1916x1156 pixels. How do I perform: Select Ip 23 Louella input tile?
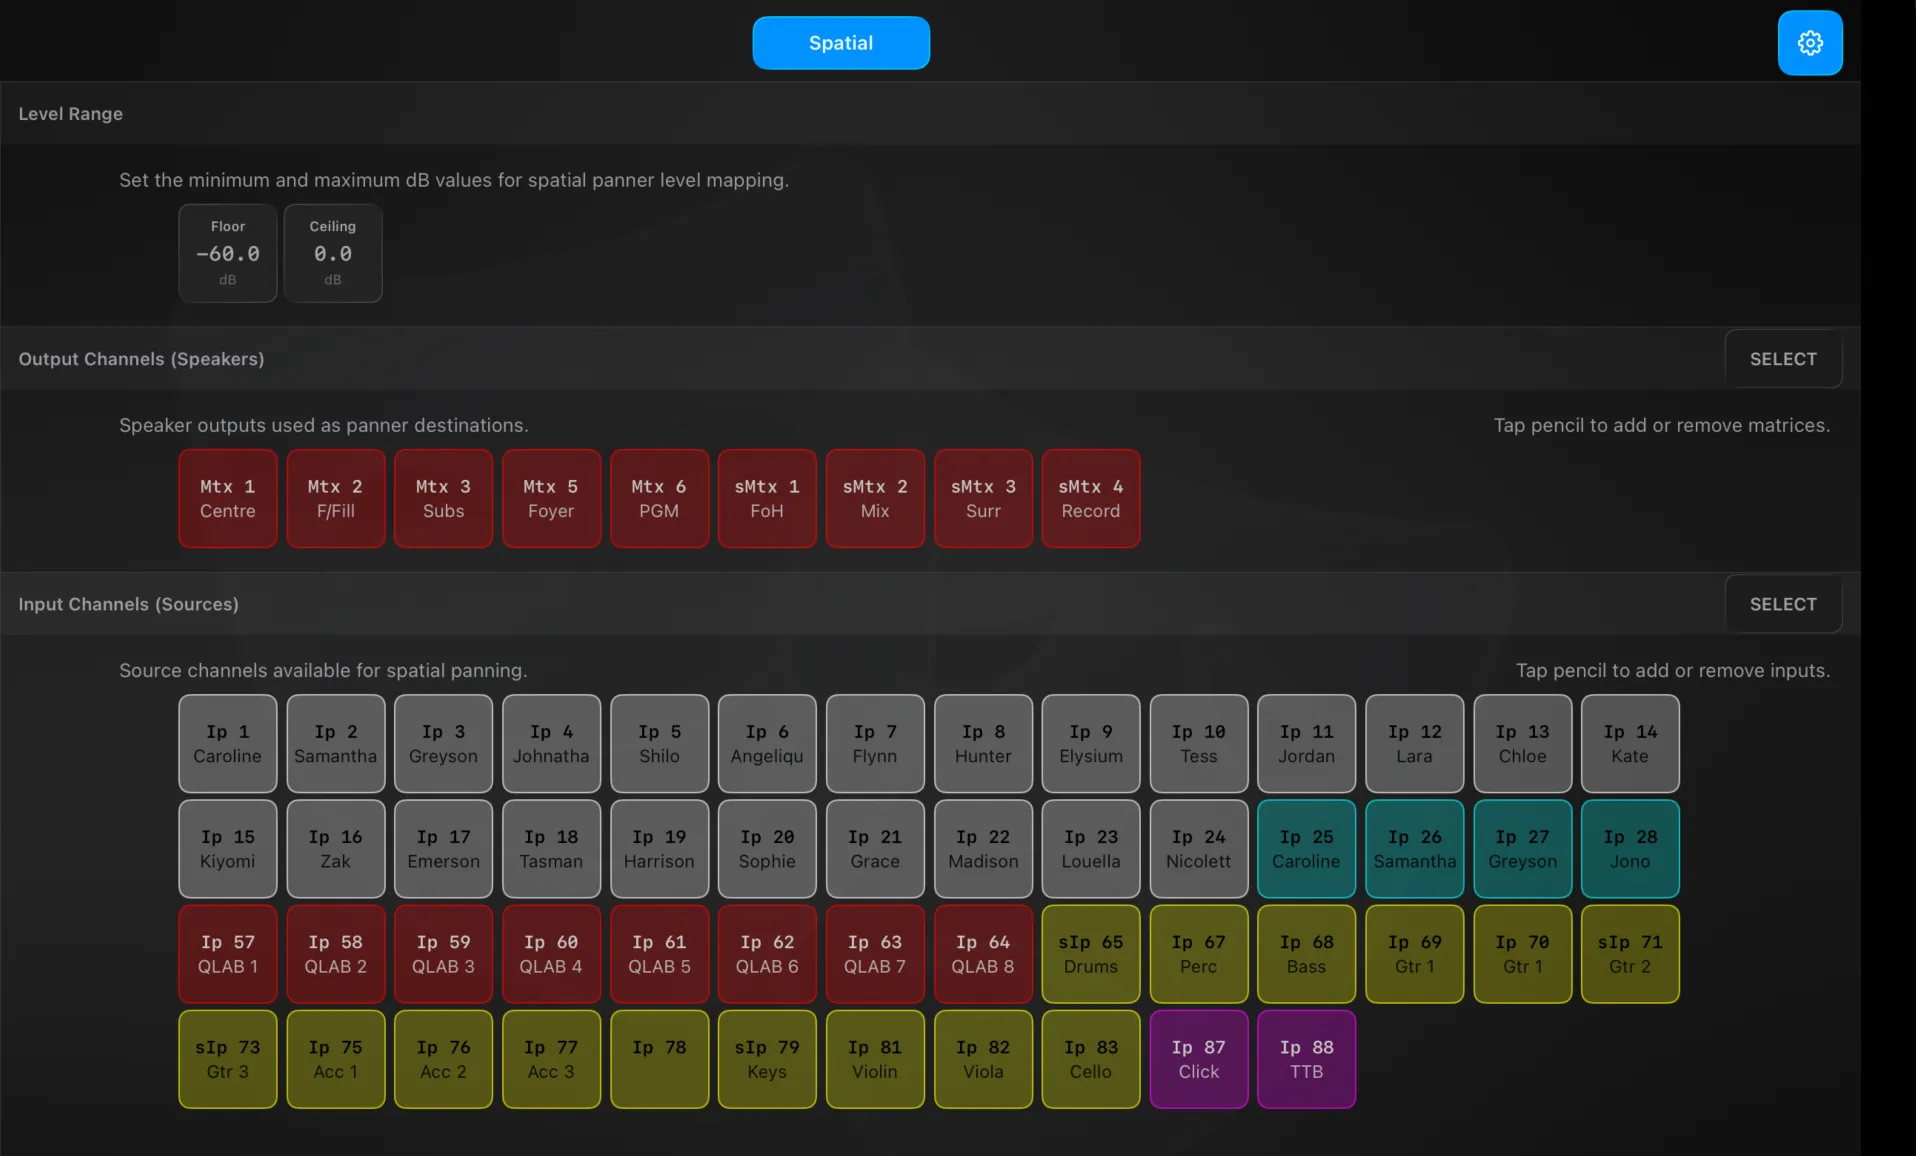[x=1091, y=849]
